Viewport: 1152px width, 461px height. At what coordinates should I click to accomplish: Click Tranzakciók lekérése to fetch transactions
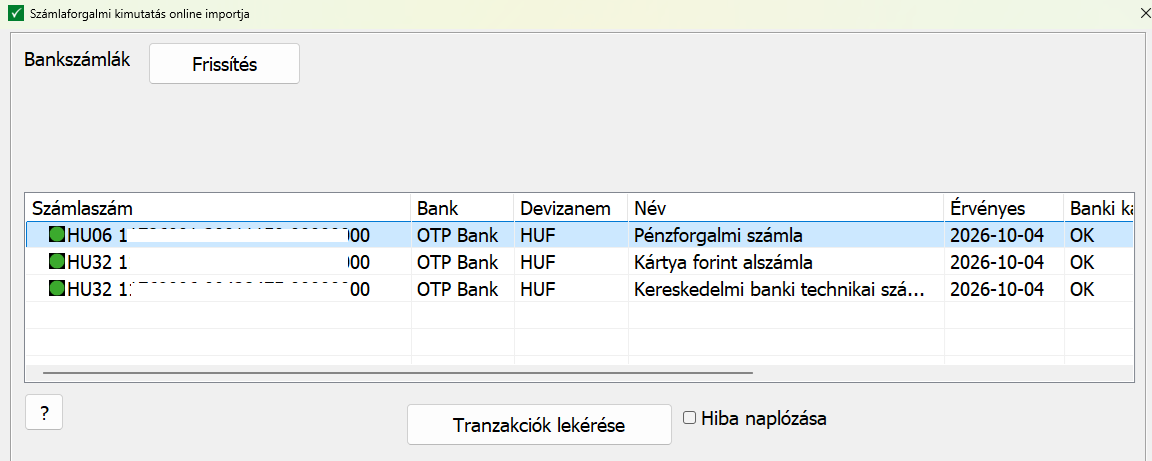click(x=539, y=425)
